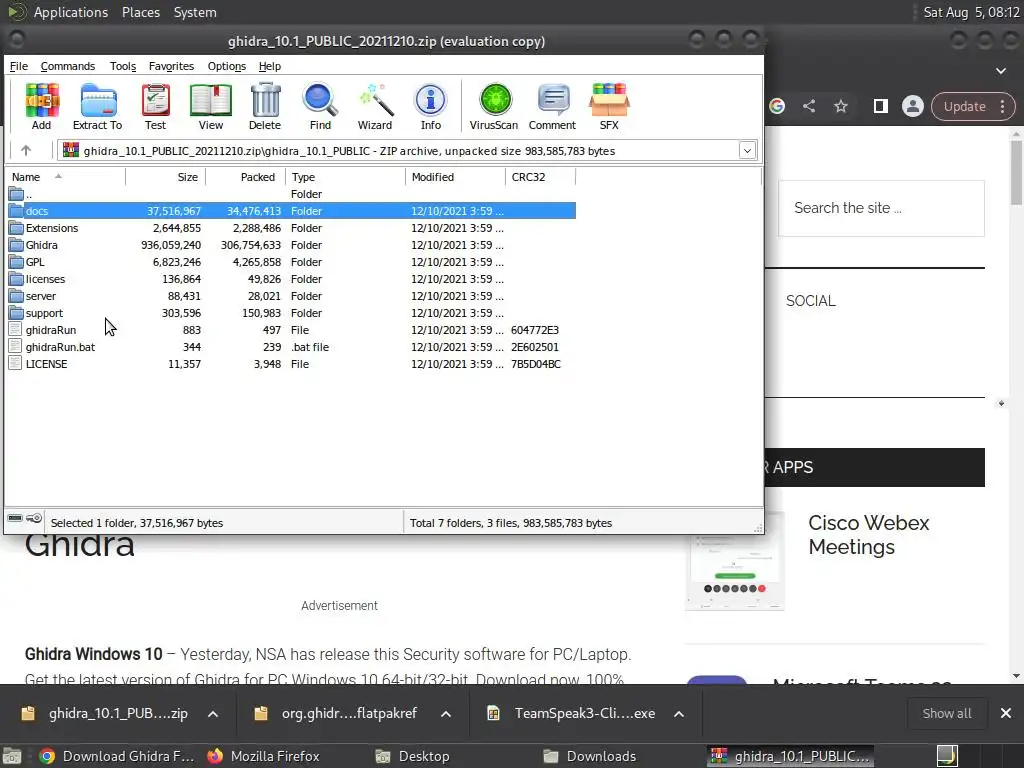The width and height of the screenshot is (1024, 768).
Task: Select the licenses folder row
Action: 291,279
